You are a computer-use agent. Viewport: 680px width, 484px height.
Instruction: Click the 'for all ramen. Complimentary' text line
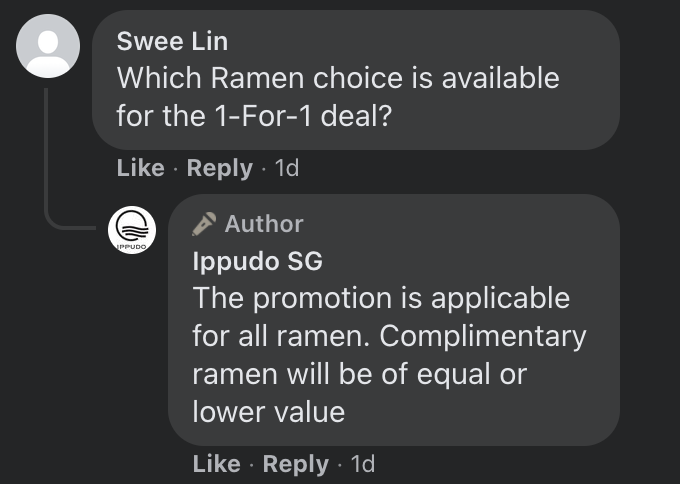[x=389, y=336]
